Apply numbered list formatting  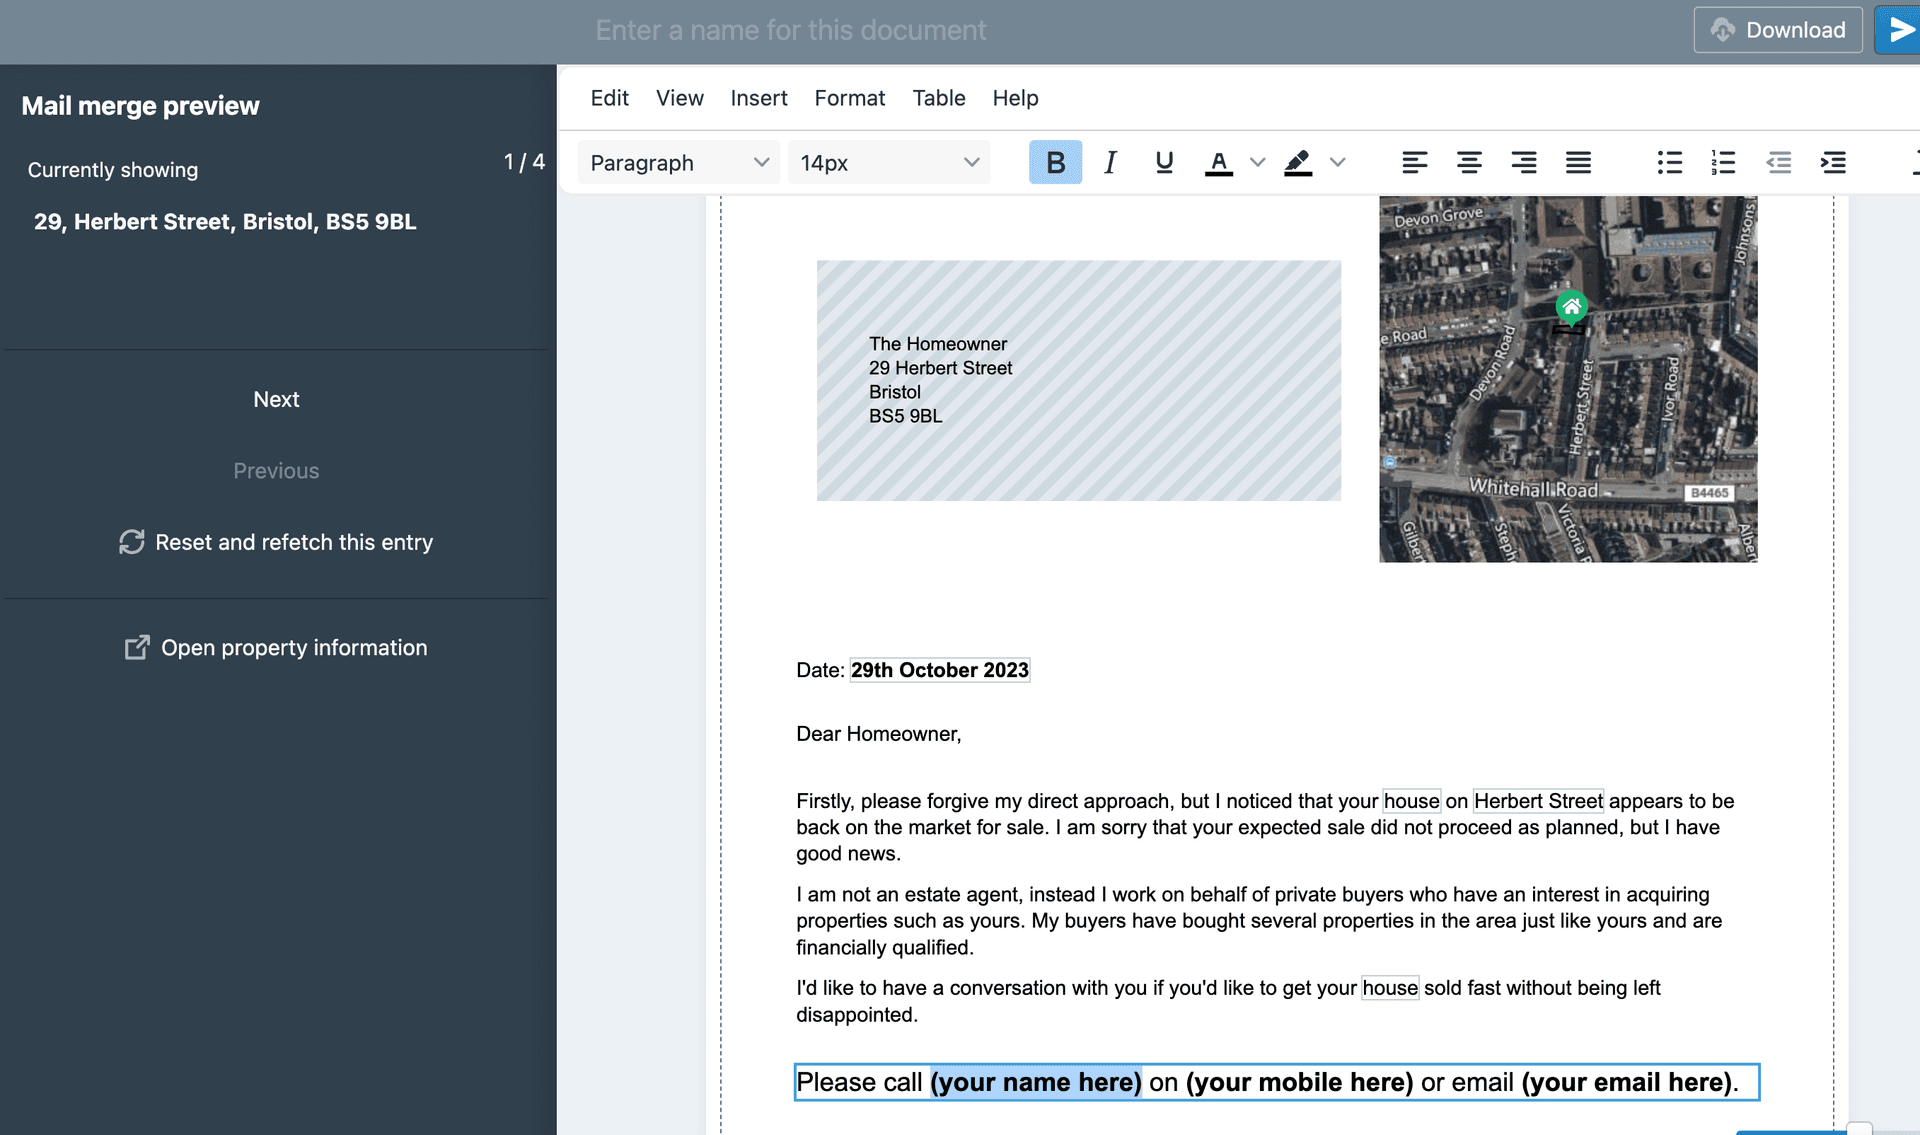click(x=1724, y=162)
